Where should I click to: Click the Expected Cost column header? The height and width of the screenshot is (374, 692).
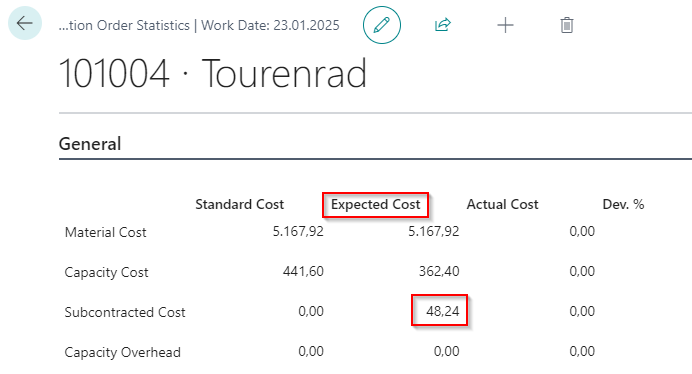pos(376,204)
